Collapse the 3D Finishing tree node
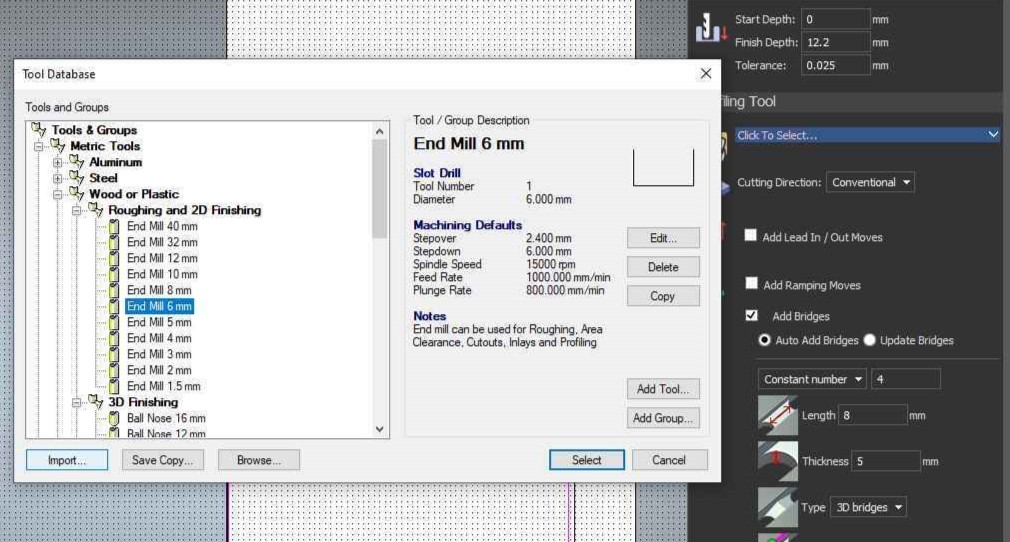Viewport: 1010px width, 542px height. pos(77,402)
